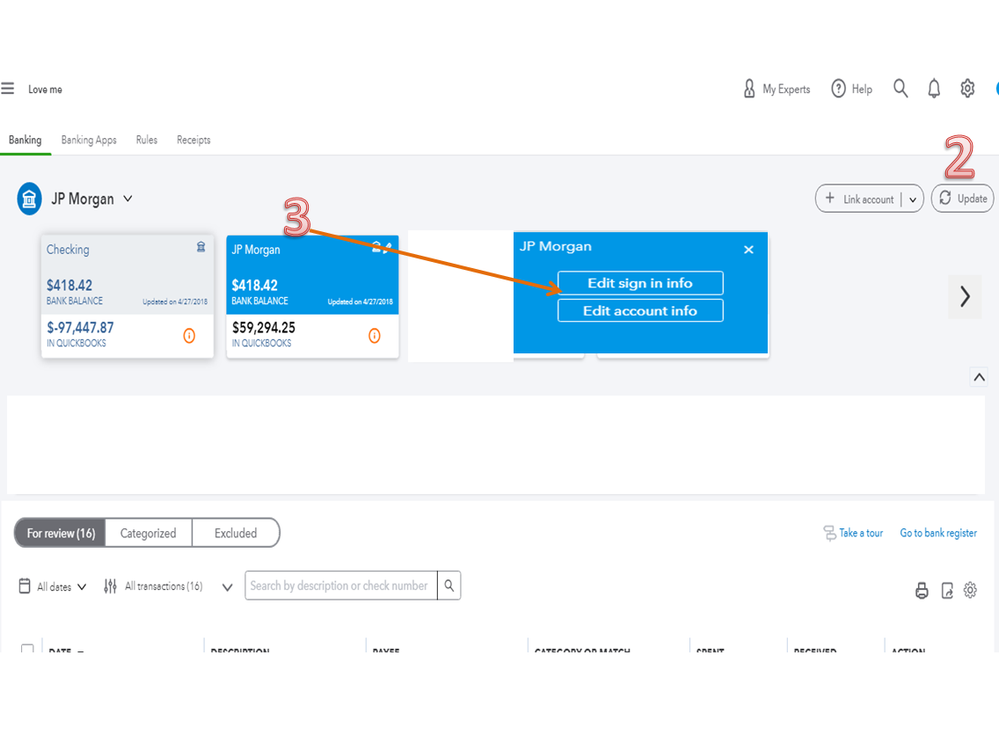The height and width of the screenshot is (749, 999).
Task: Click the search button in the search box
Action: coord(449,585)
